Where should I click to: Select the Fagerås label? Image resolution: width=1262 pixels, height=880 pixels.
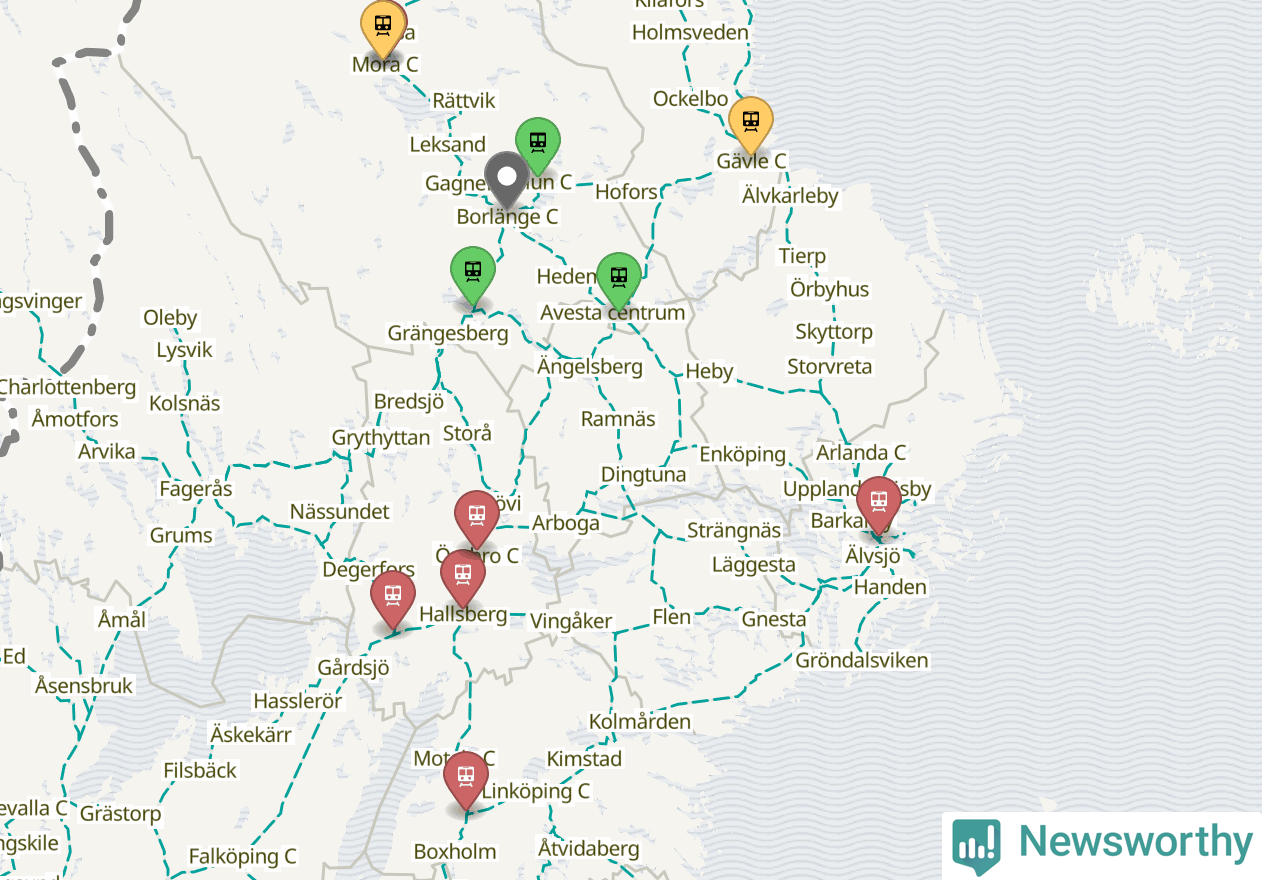tap(196, 489)
